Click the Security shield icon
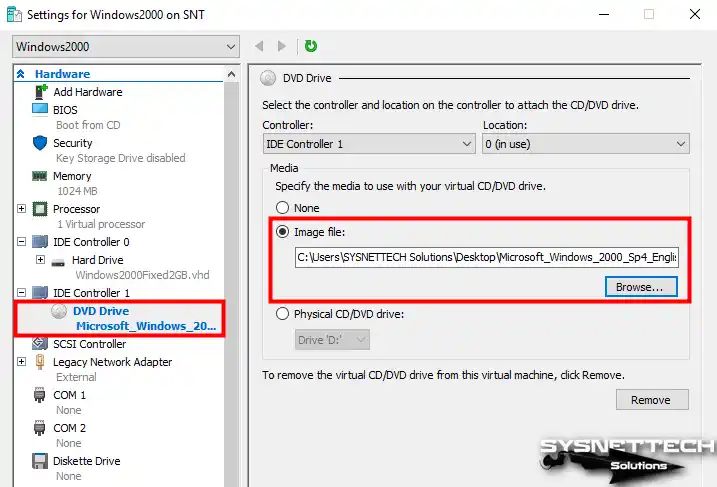The image size is (717, 487). coord(40,143)
